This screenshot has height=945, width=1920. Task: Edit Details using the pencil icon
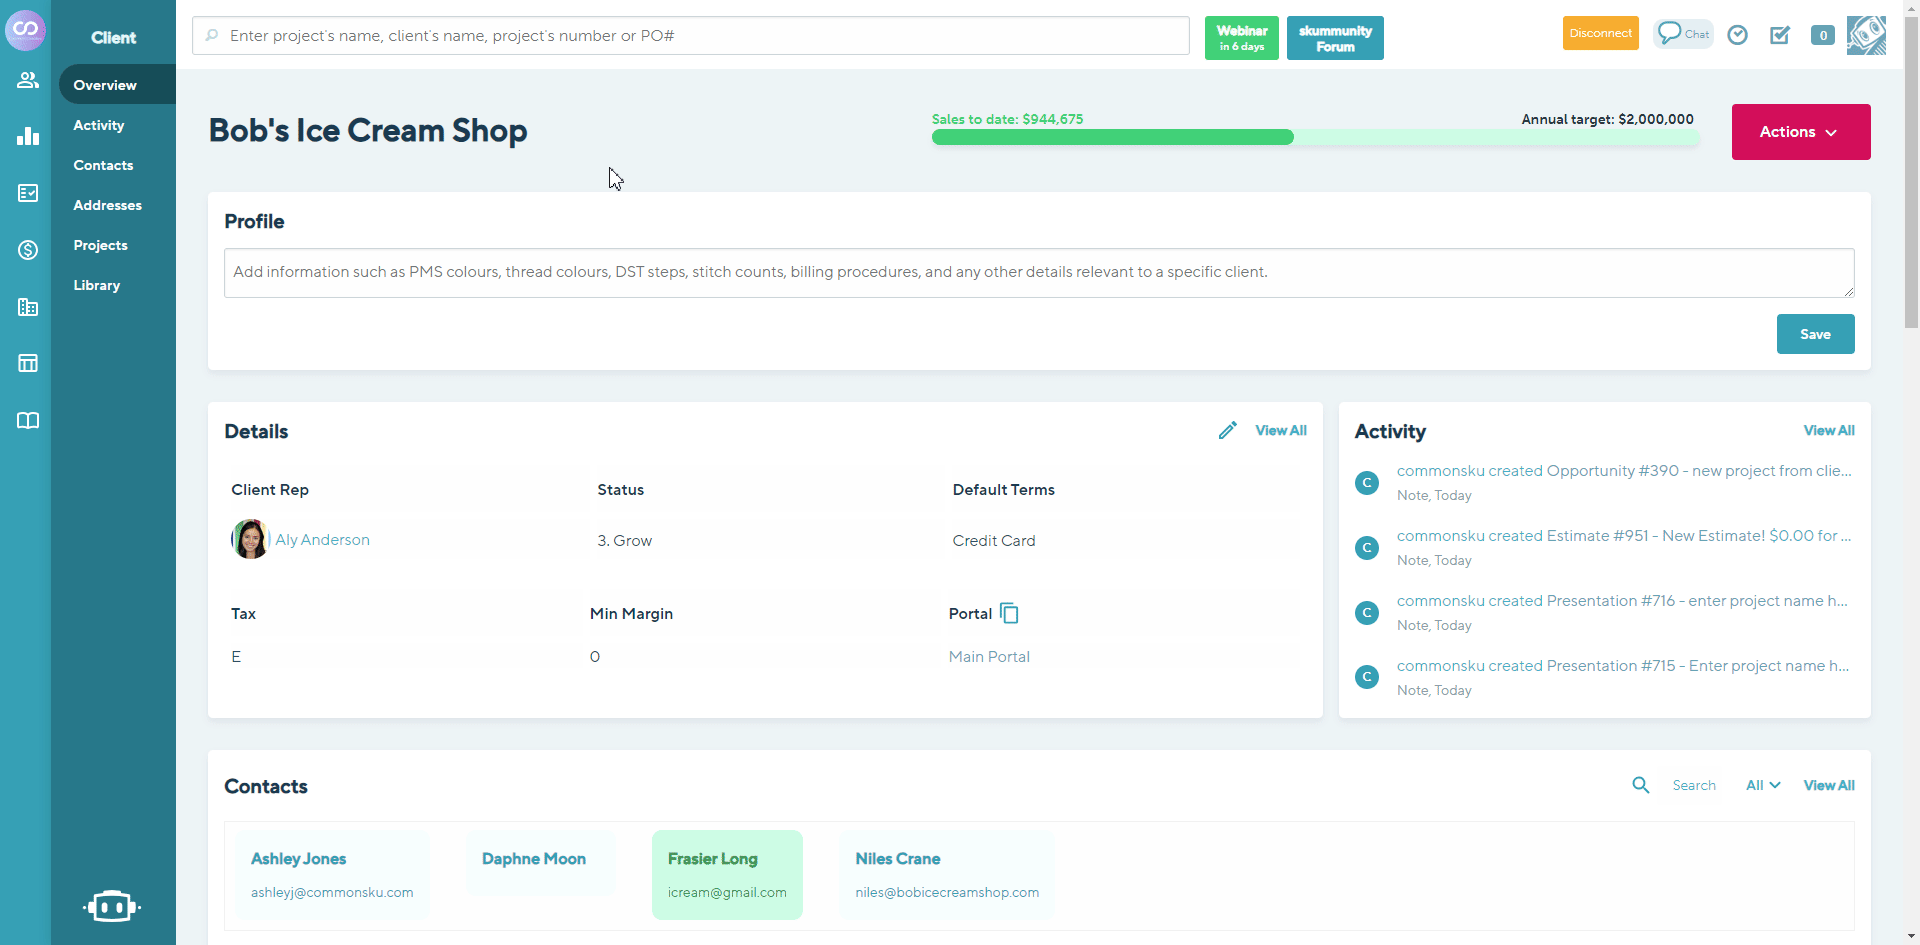point(1228,430)
